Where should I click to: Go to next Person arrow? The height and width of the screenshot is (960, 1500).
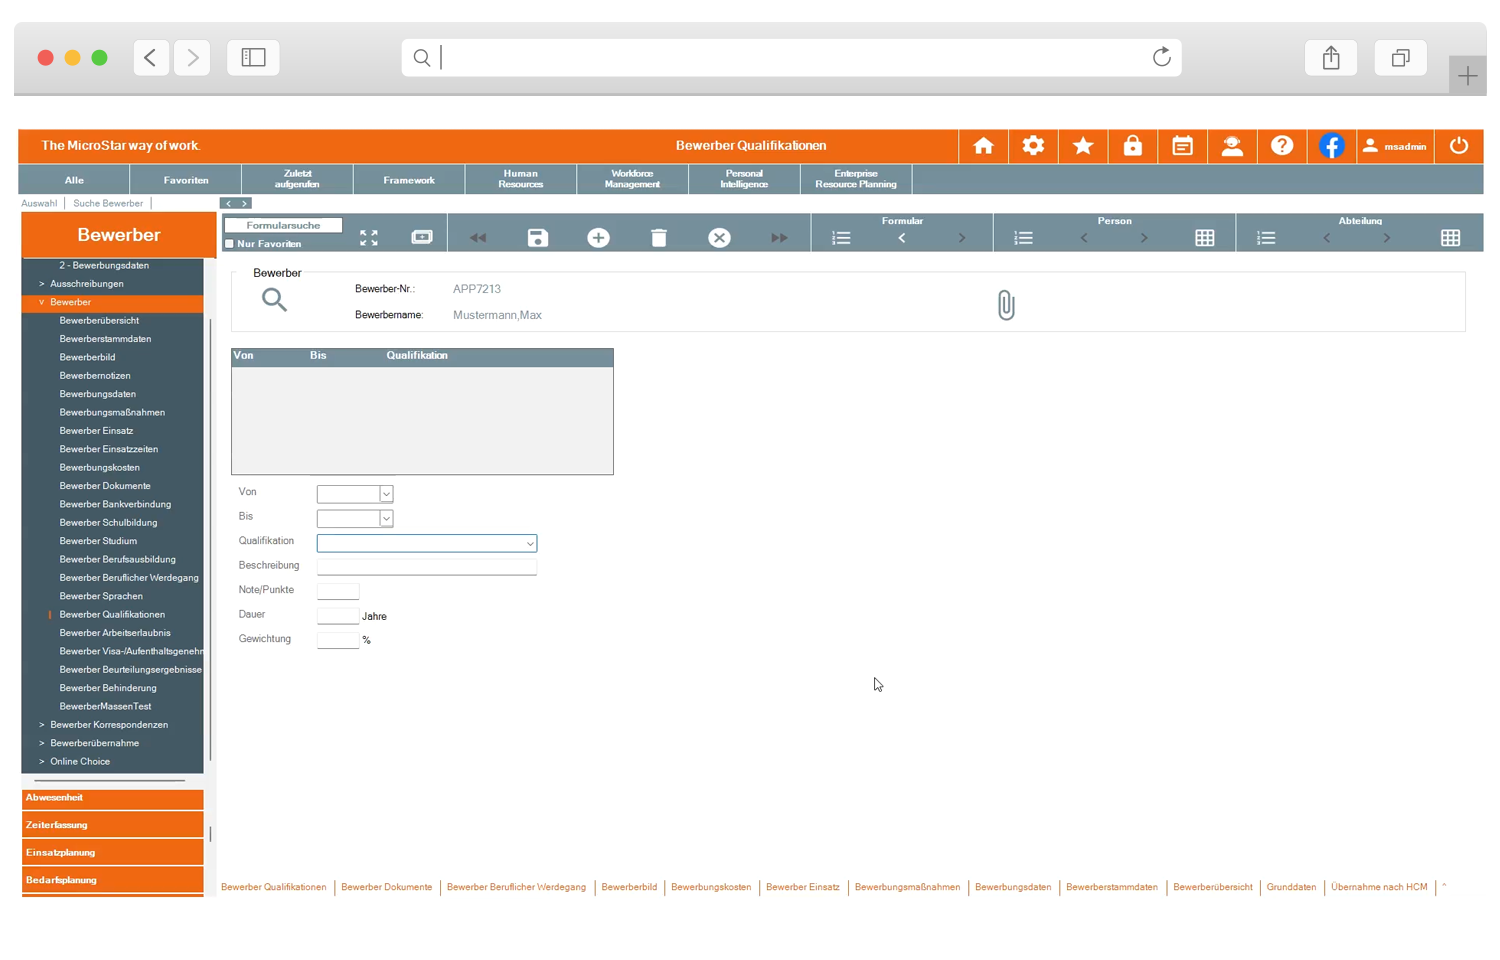click(x=1144, y=238)
